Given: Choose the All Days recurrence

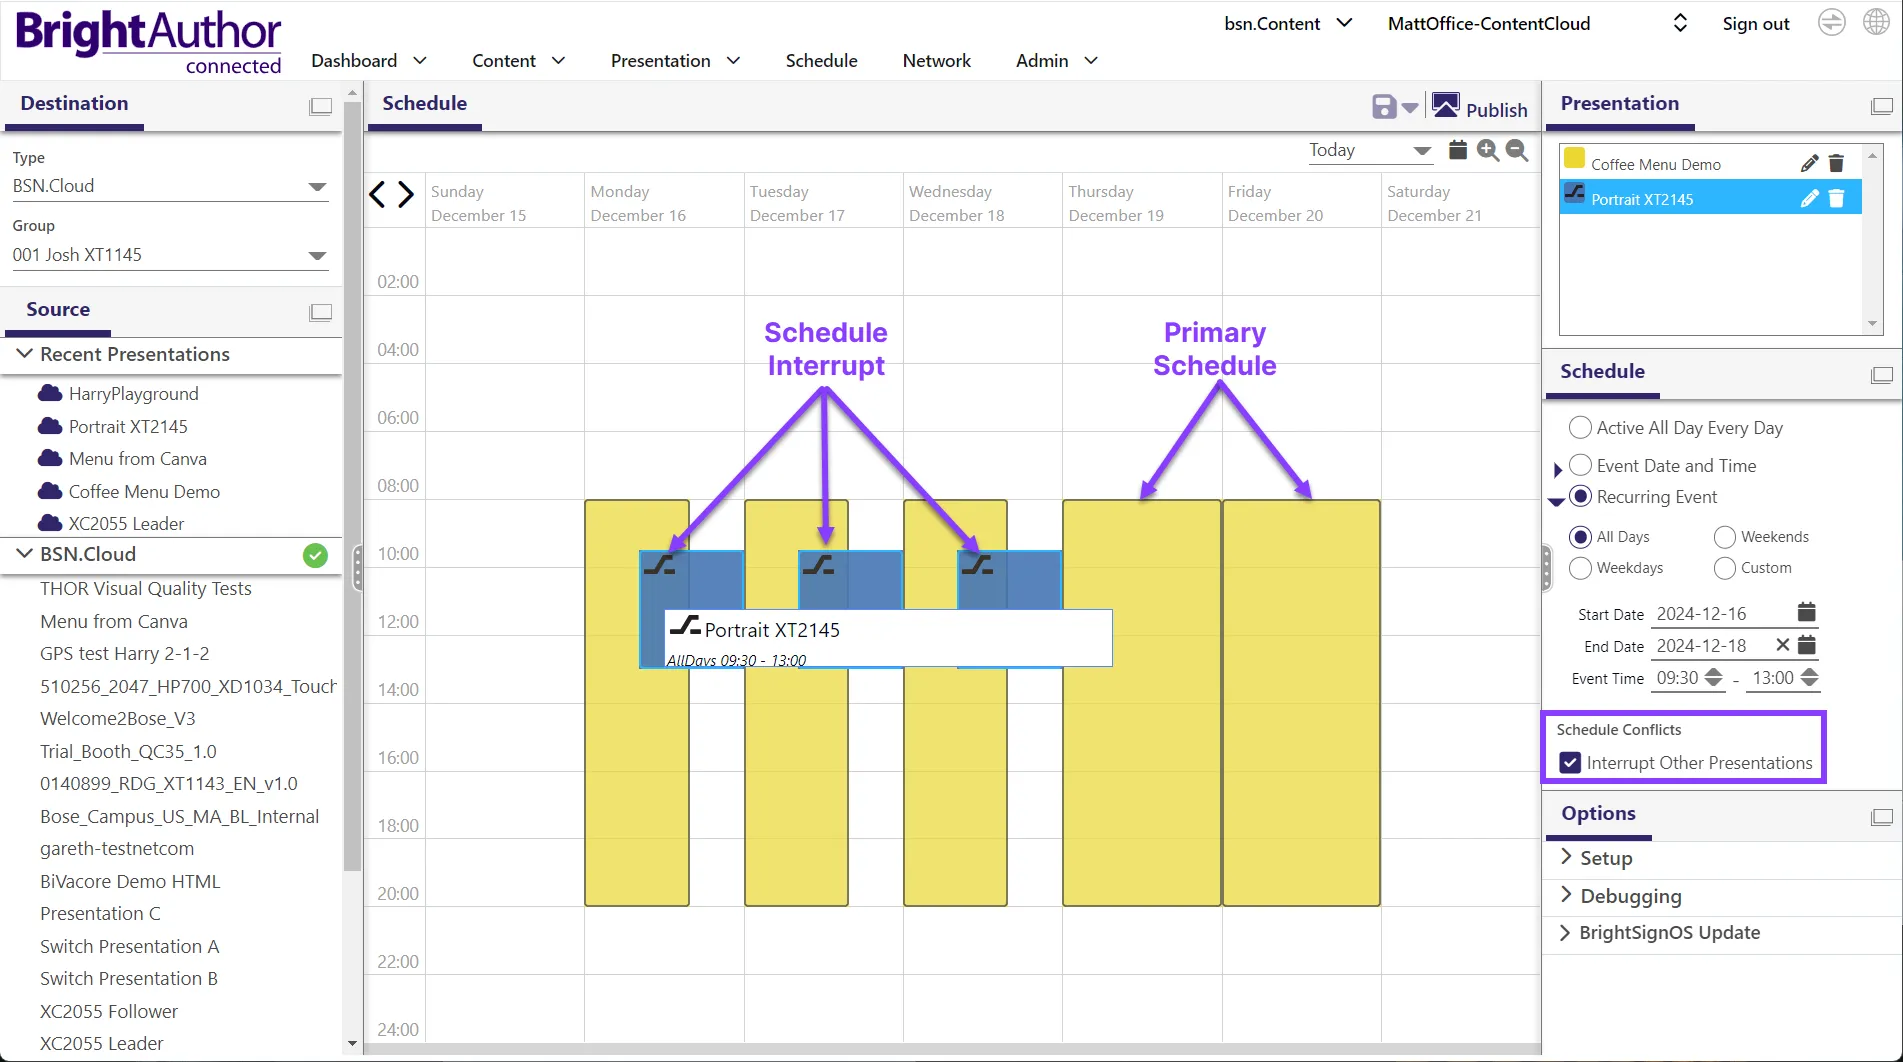Looking at the screenshot, I should pyautogui.click(x=1580, y=537).
